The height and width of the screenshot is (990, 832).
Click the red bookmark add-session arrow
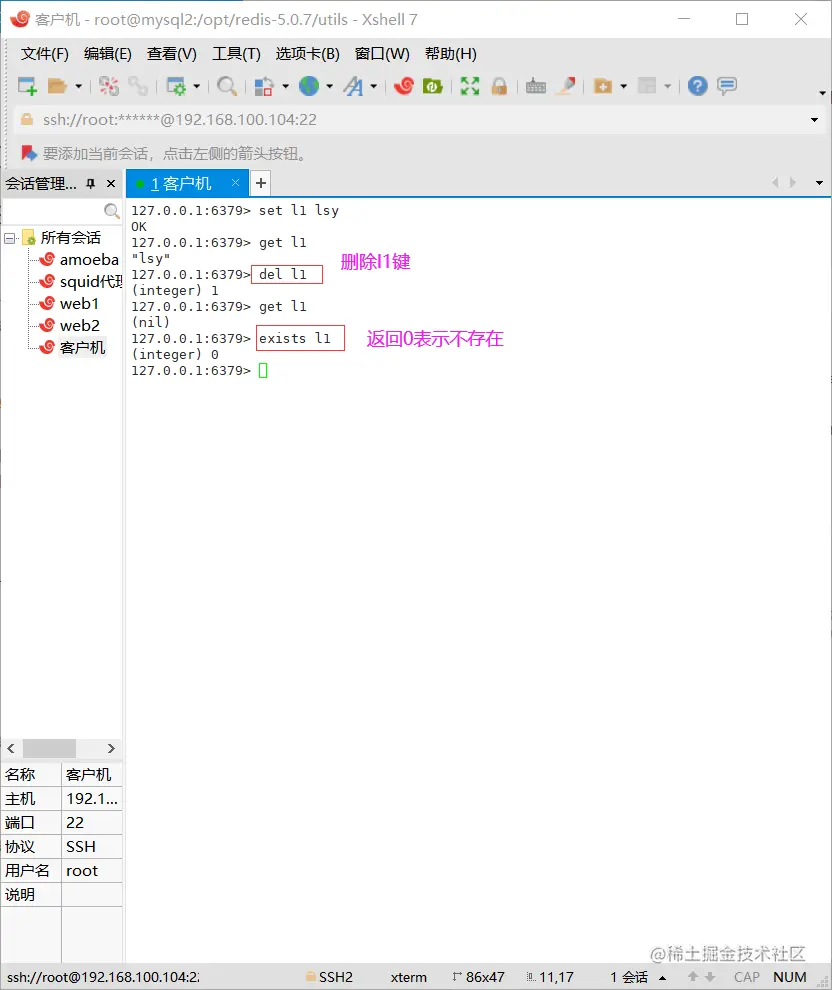click(x=28, y=153)
